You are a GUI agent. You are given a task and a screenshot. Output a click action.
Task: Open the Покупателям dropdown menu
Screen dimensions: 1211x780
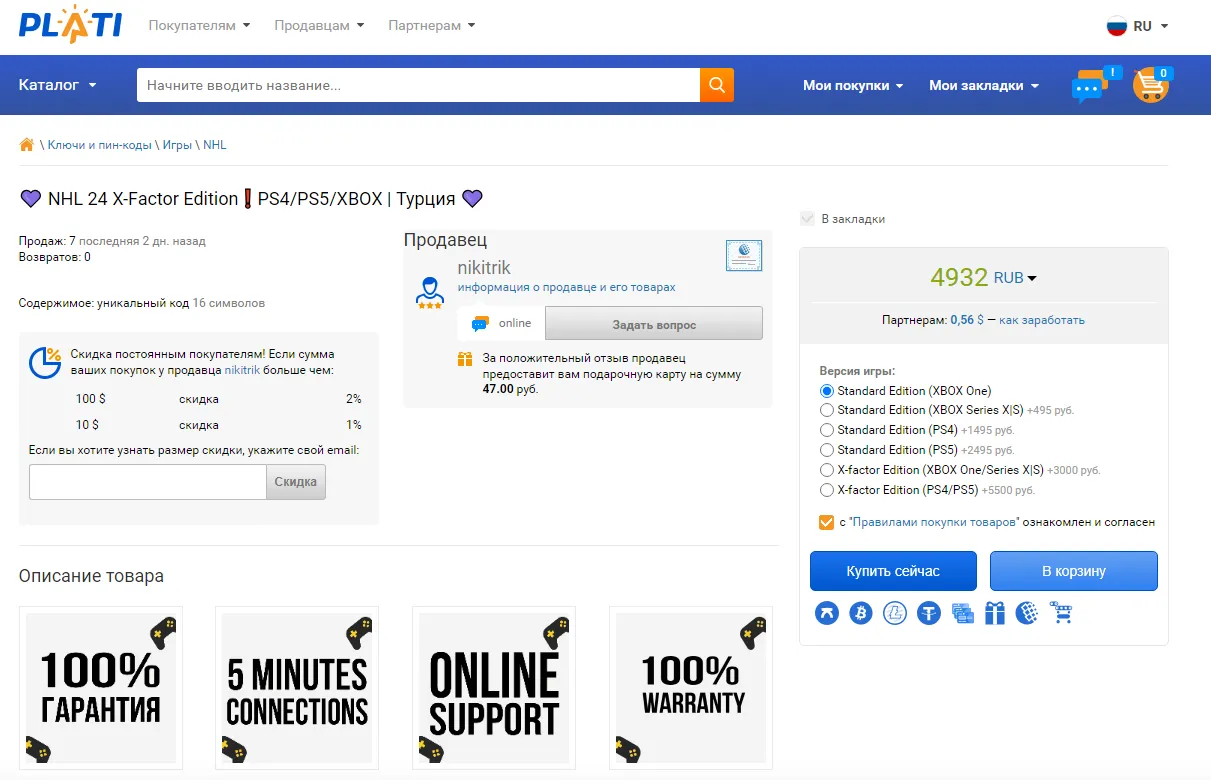click(x=199, y=25)
